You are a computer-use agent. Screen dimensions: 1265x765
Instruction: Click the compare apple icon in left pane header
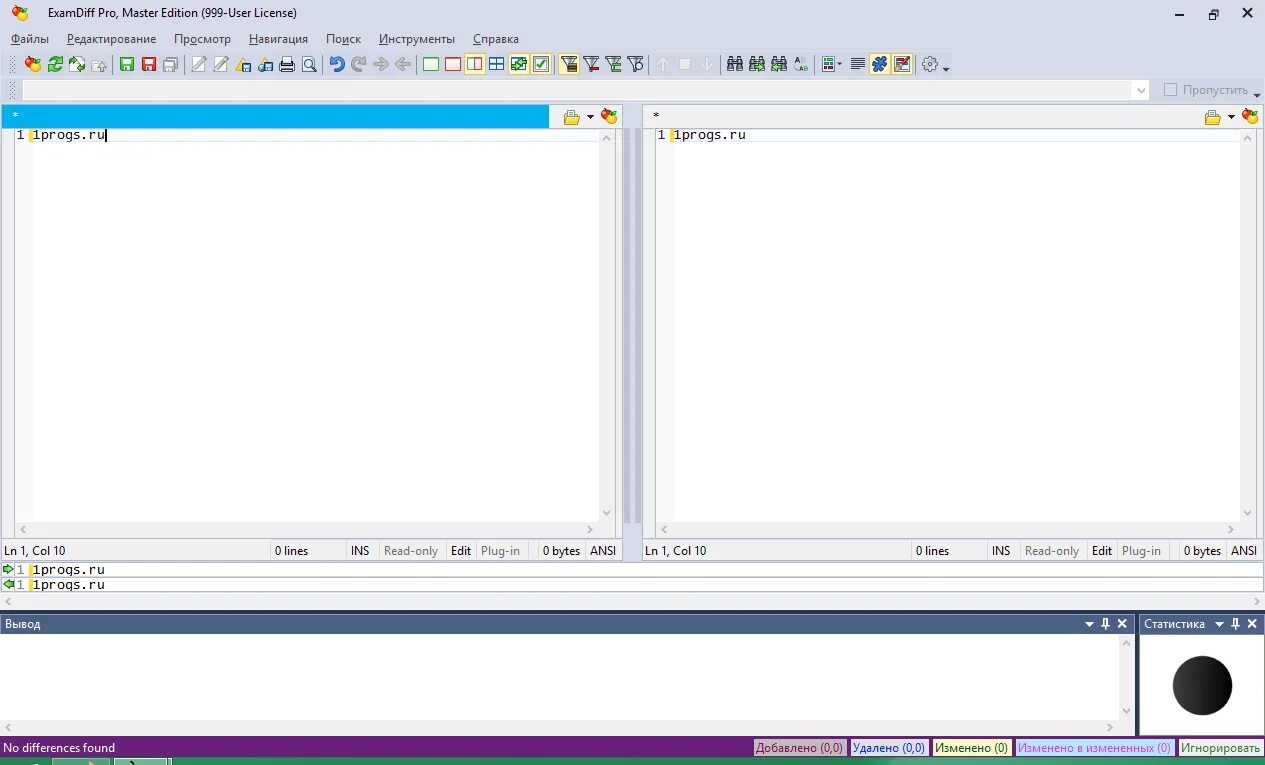point(609,117)
